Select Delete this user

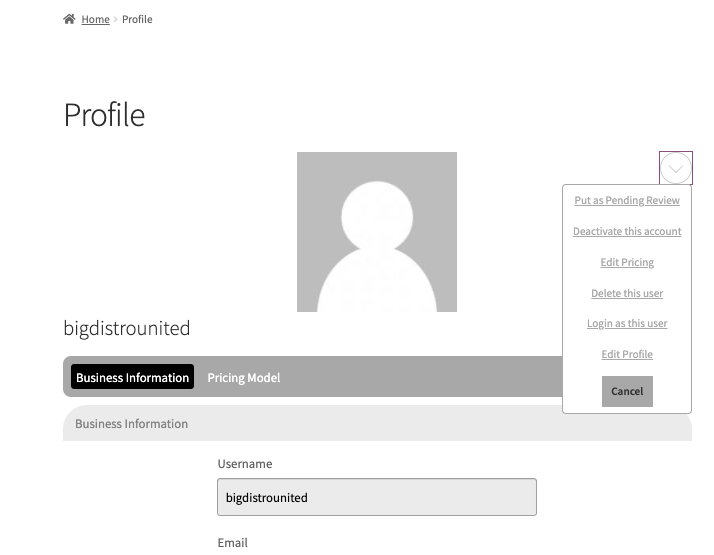(627, 293)
